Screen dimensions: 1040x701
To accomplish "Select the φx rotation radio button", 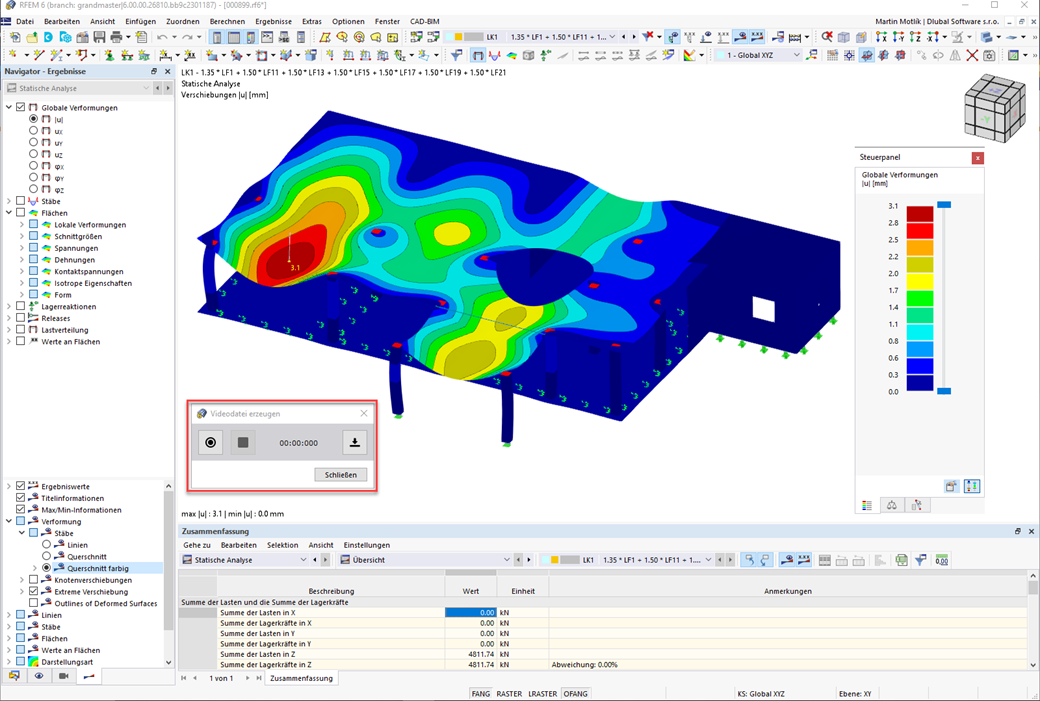I will (x=33, y=166).
